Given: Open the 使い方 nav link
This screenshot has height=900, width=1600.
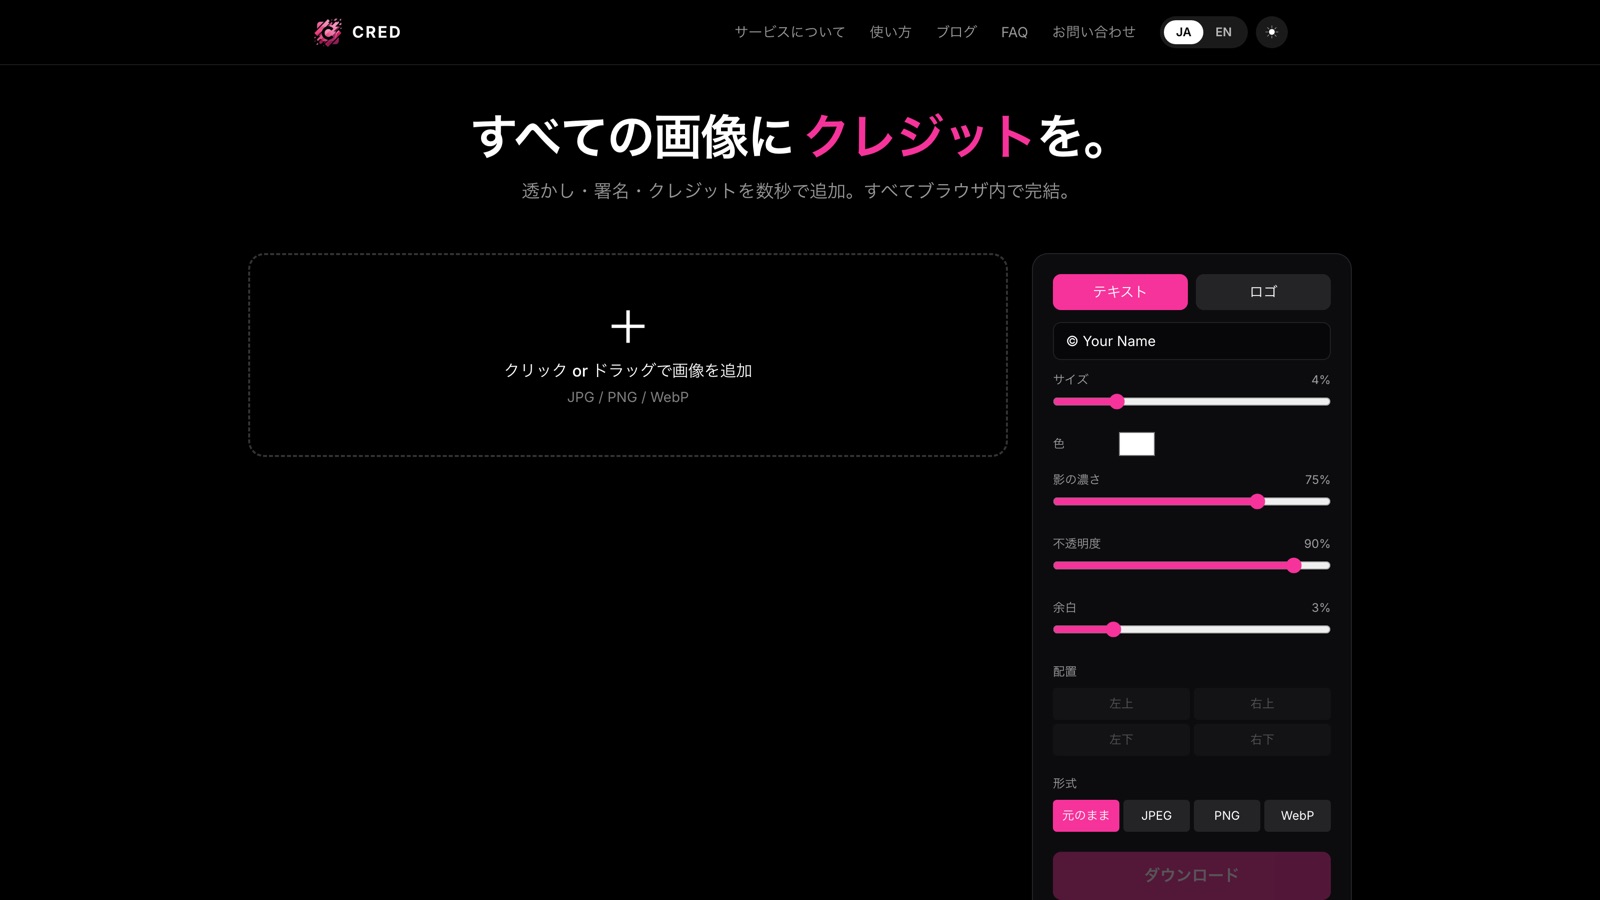Looking at the screenshot, I should (890, 32).
